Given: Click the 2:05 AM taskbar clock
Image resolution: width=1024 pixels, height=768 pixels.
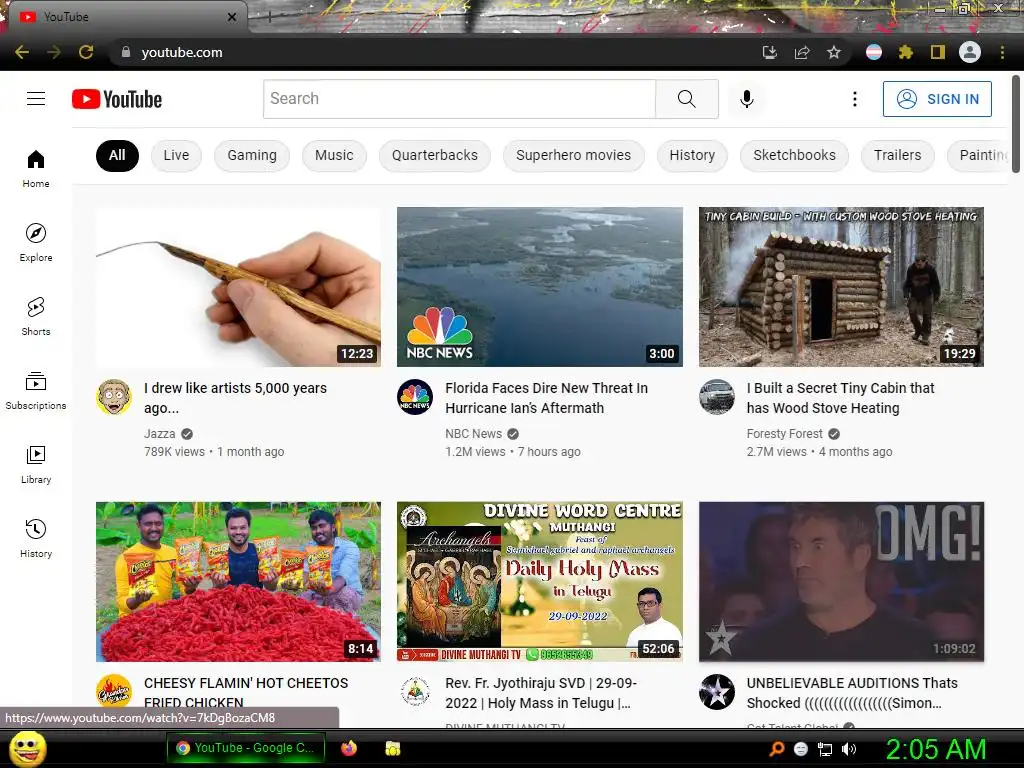Looking at the screenshot, I should click(x=935, y=749).
